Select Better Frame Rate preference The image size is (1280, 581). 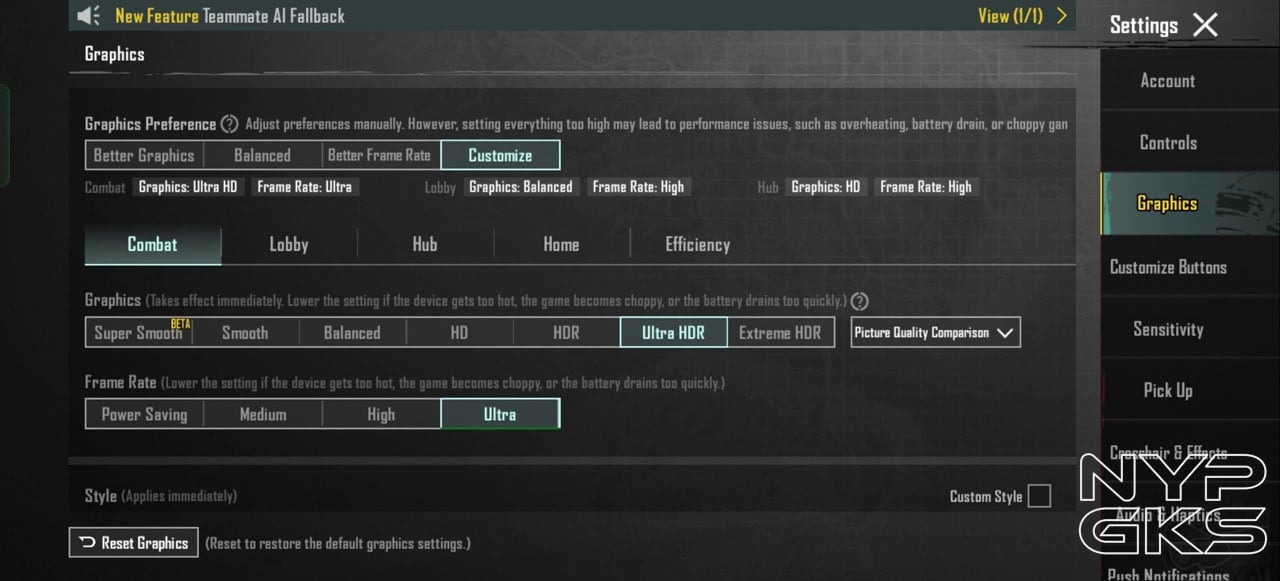pyautogui.click(x=379, y=155)
